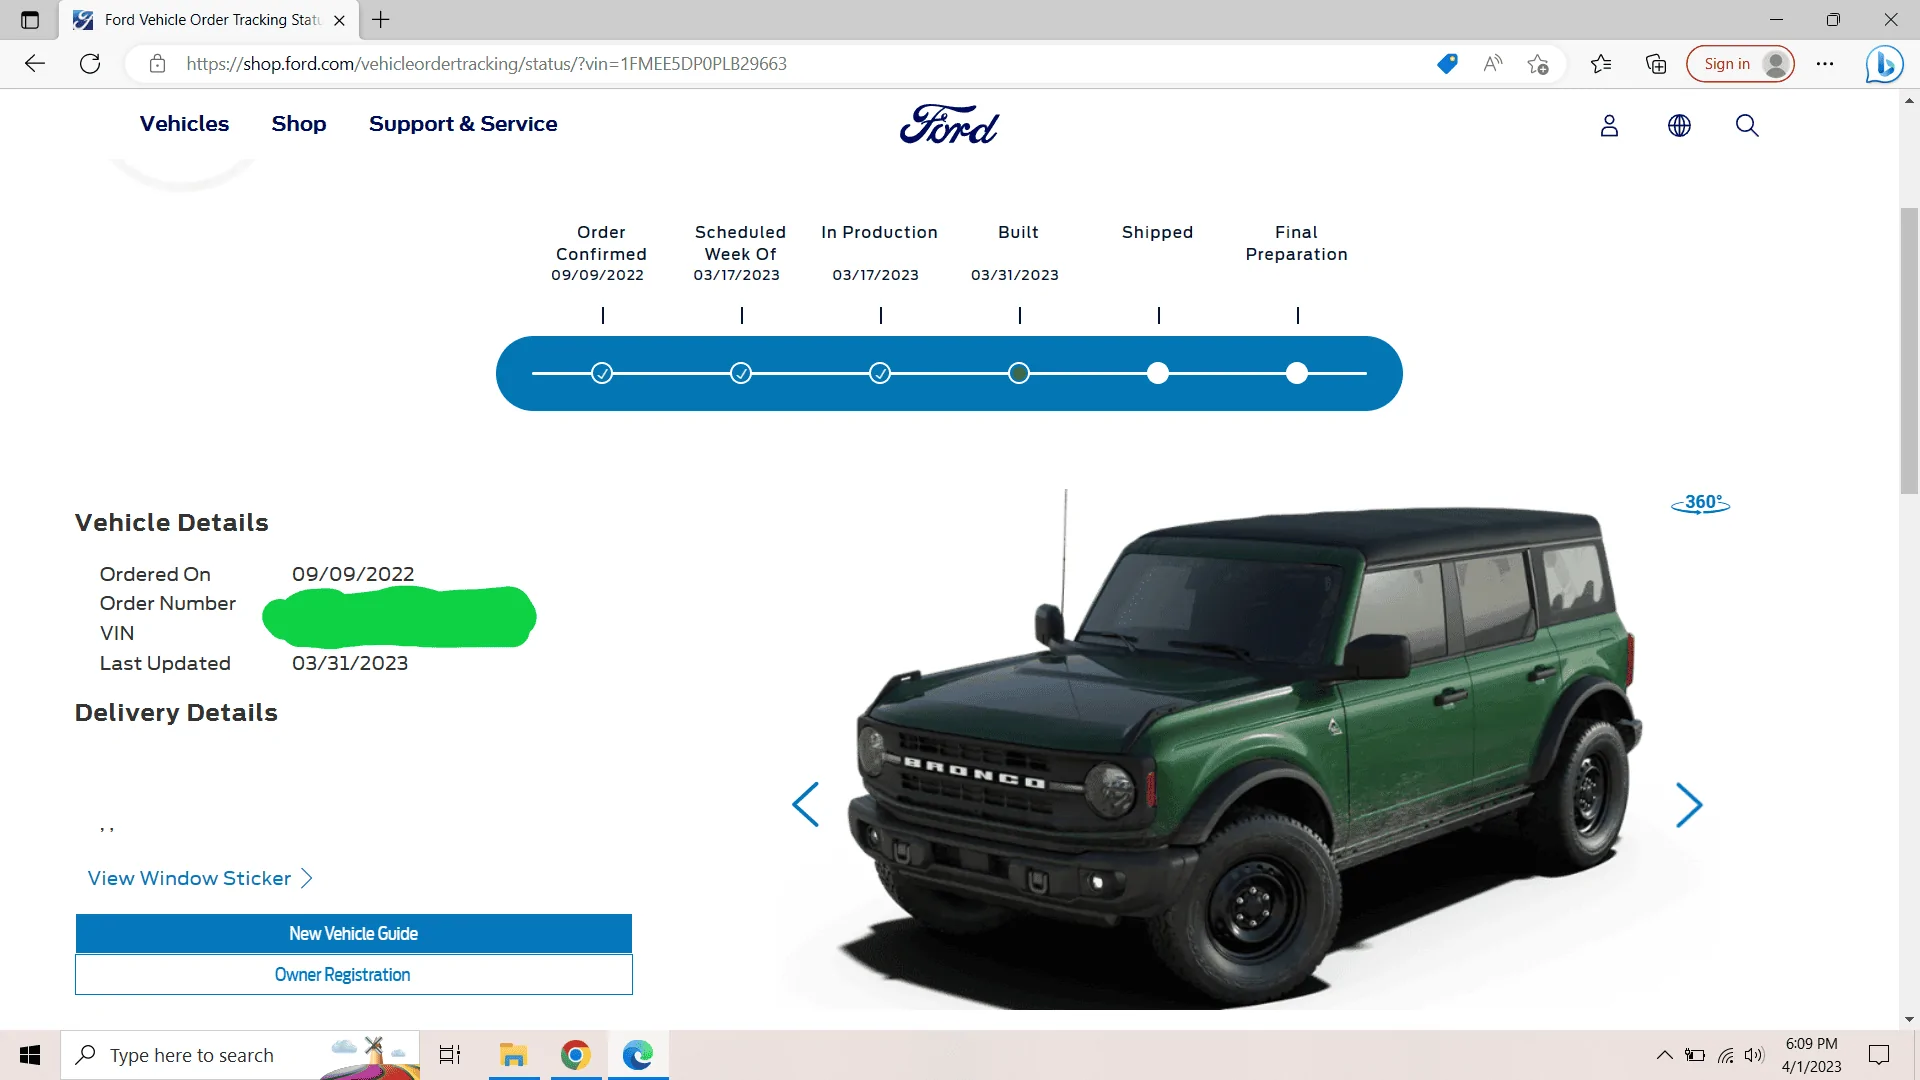The image size is (1920, 1080).
Task: Open the shopping price tag icon
Action: point(1447,64)
